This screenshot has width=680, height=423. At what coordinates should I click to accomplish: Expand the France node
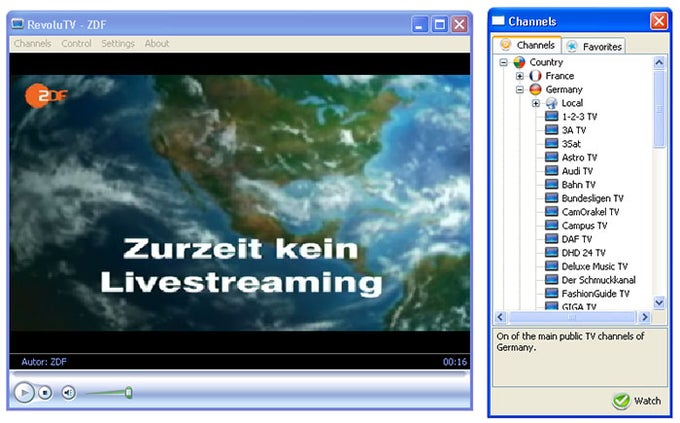pos(520,76)
